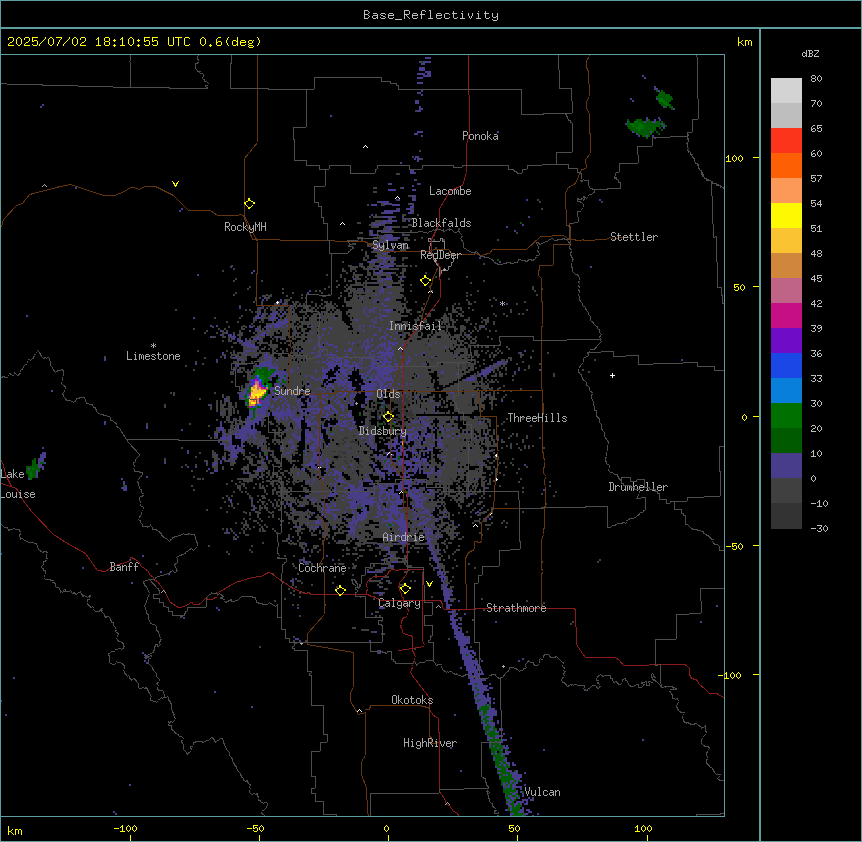862x842 pixels.
Task: Select the Vulcan label
Action: pyautogui.click(x=543, y=792)
